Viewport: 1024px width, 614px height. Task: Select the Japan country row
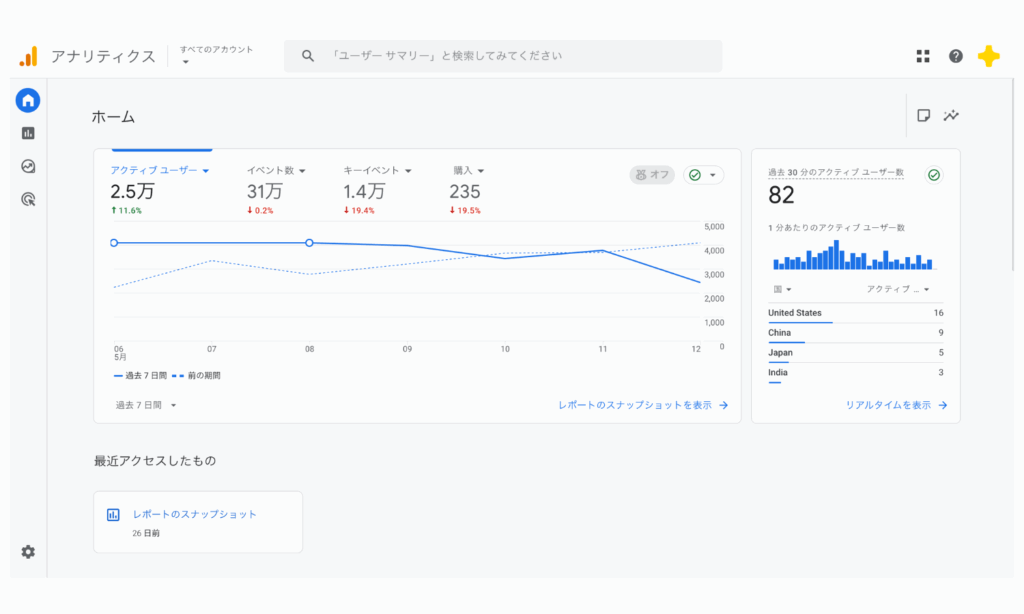click(x=856, y=353)
